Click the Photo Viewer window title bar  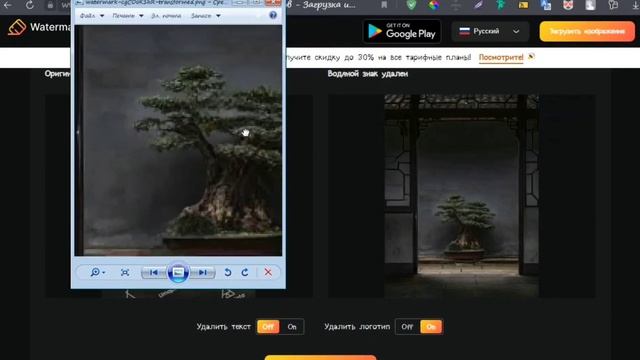155,3
